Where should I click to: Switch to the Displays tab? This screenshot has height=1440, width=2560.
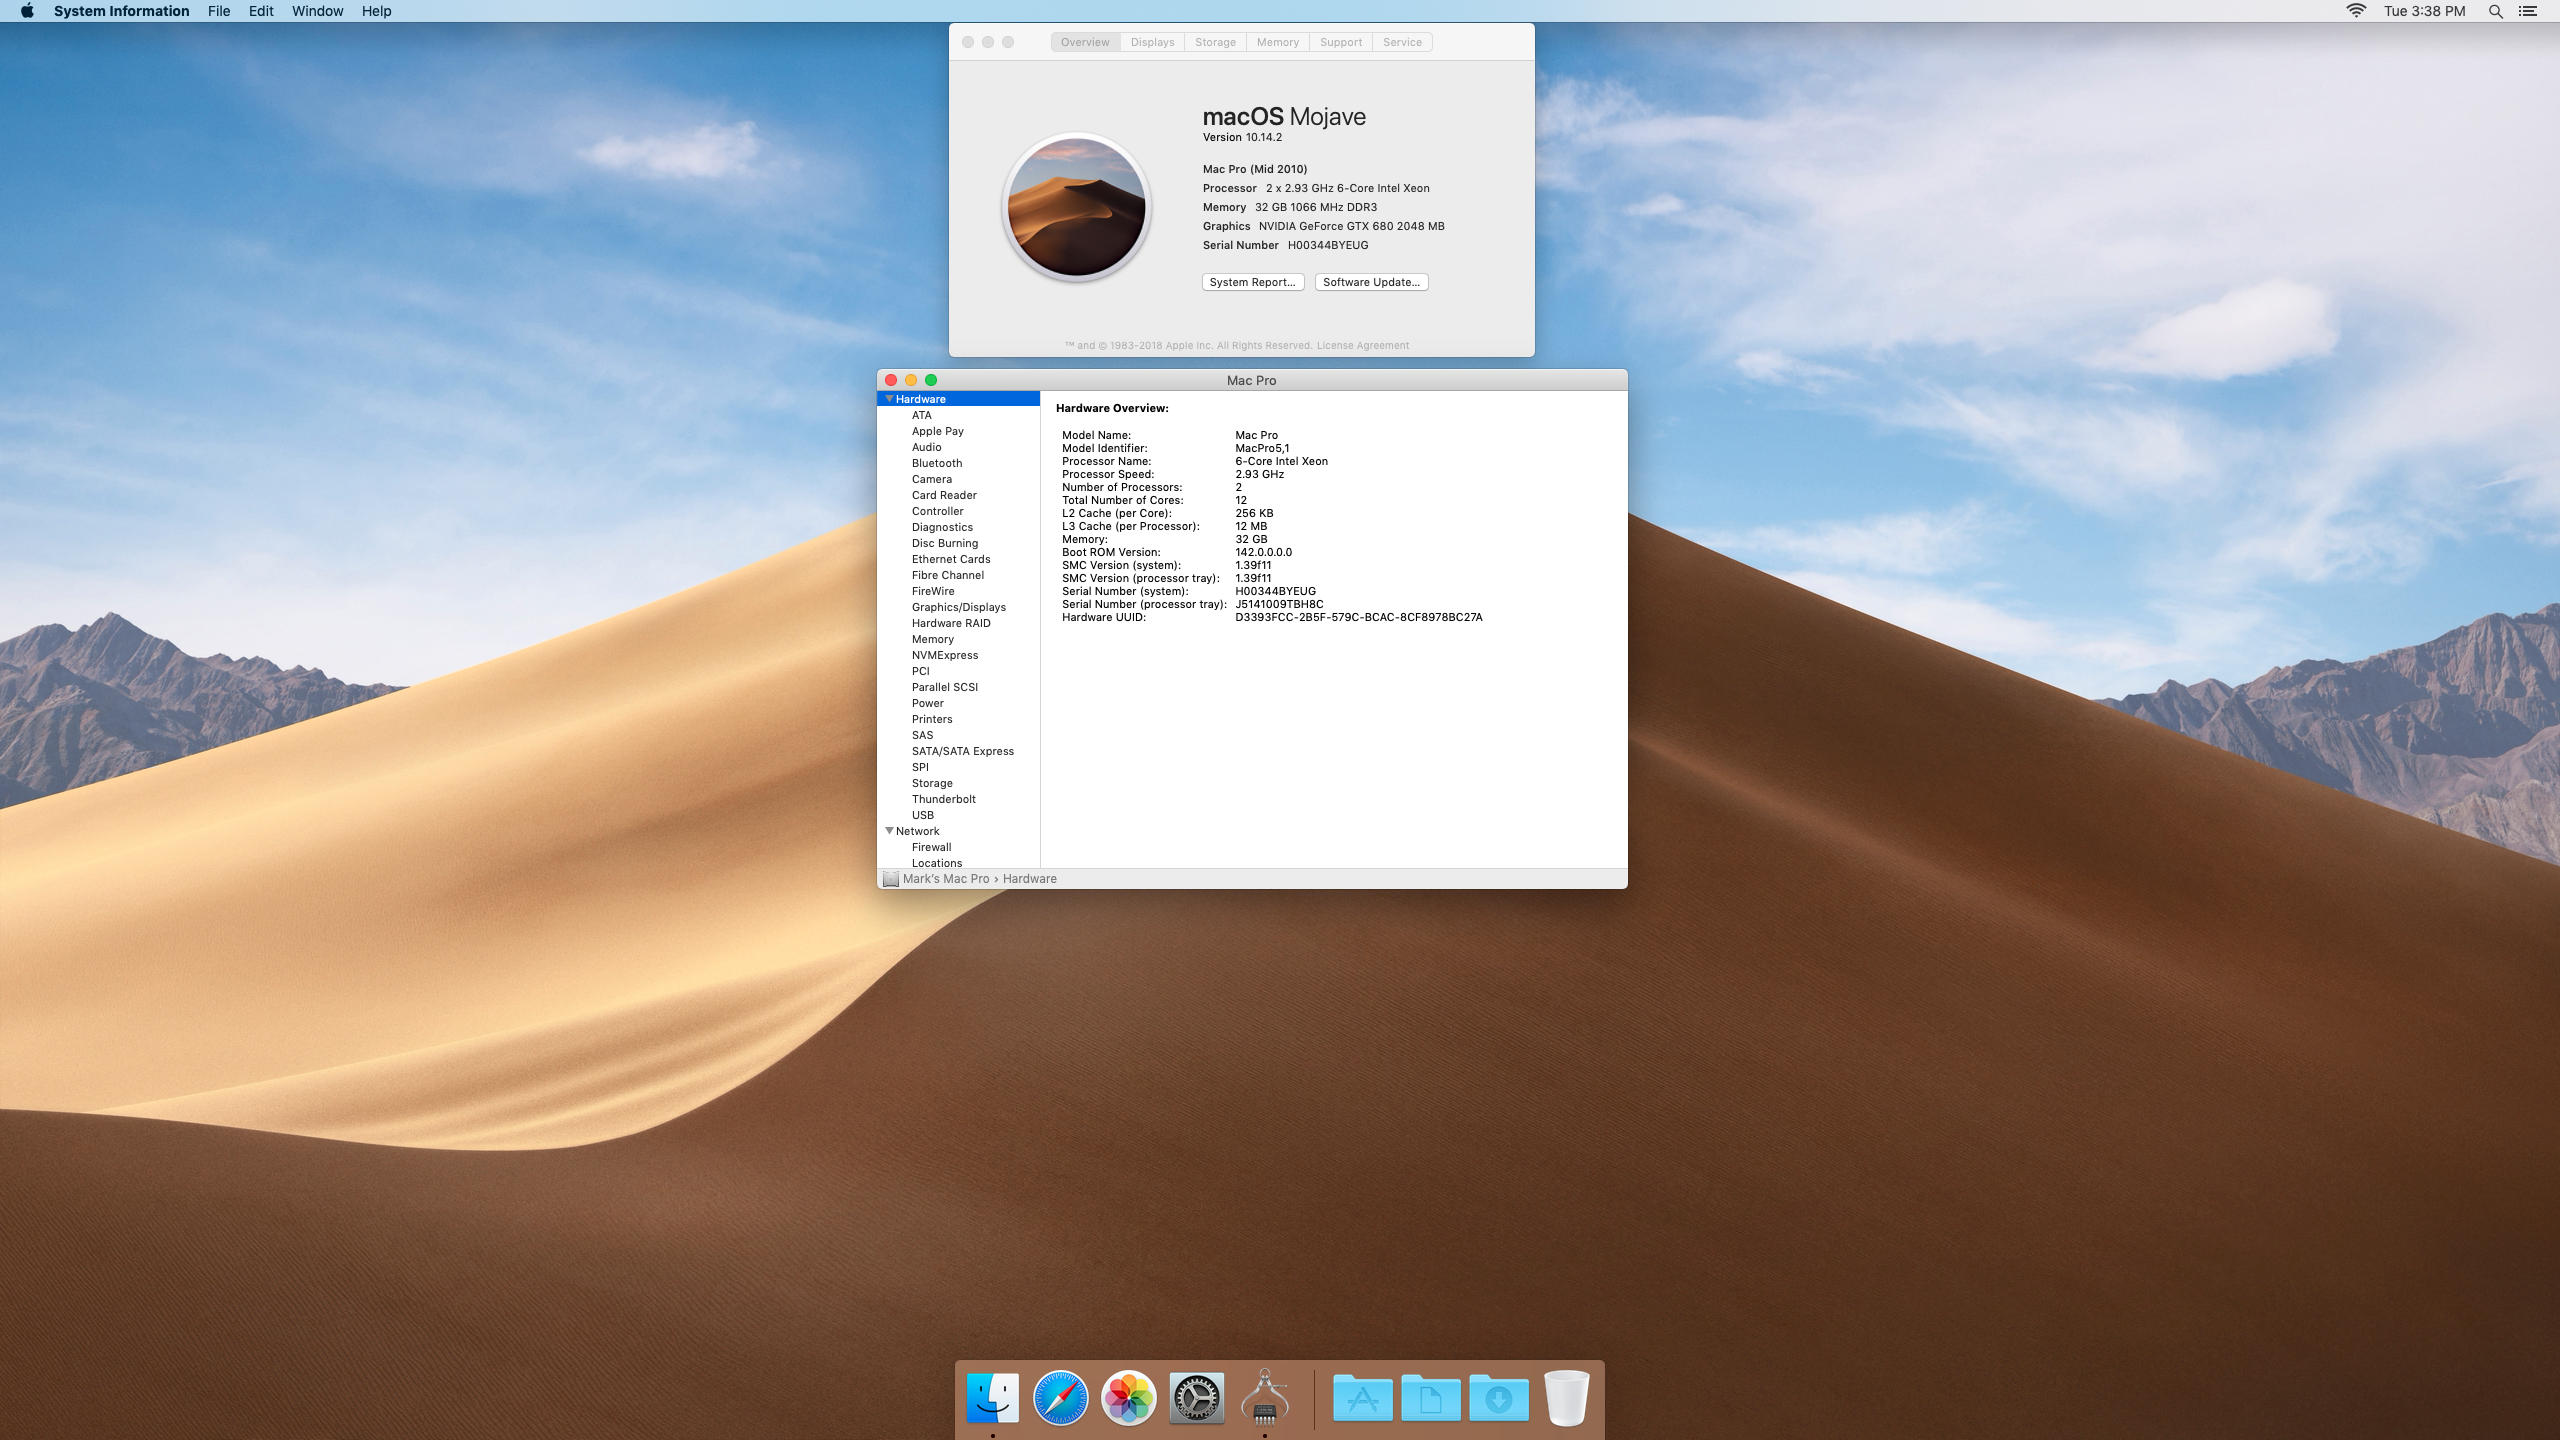1152,42
